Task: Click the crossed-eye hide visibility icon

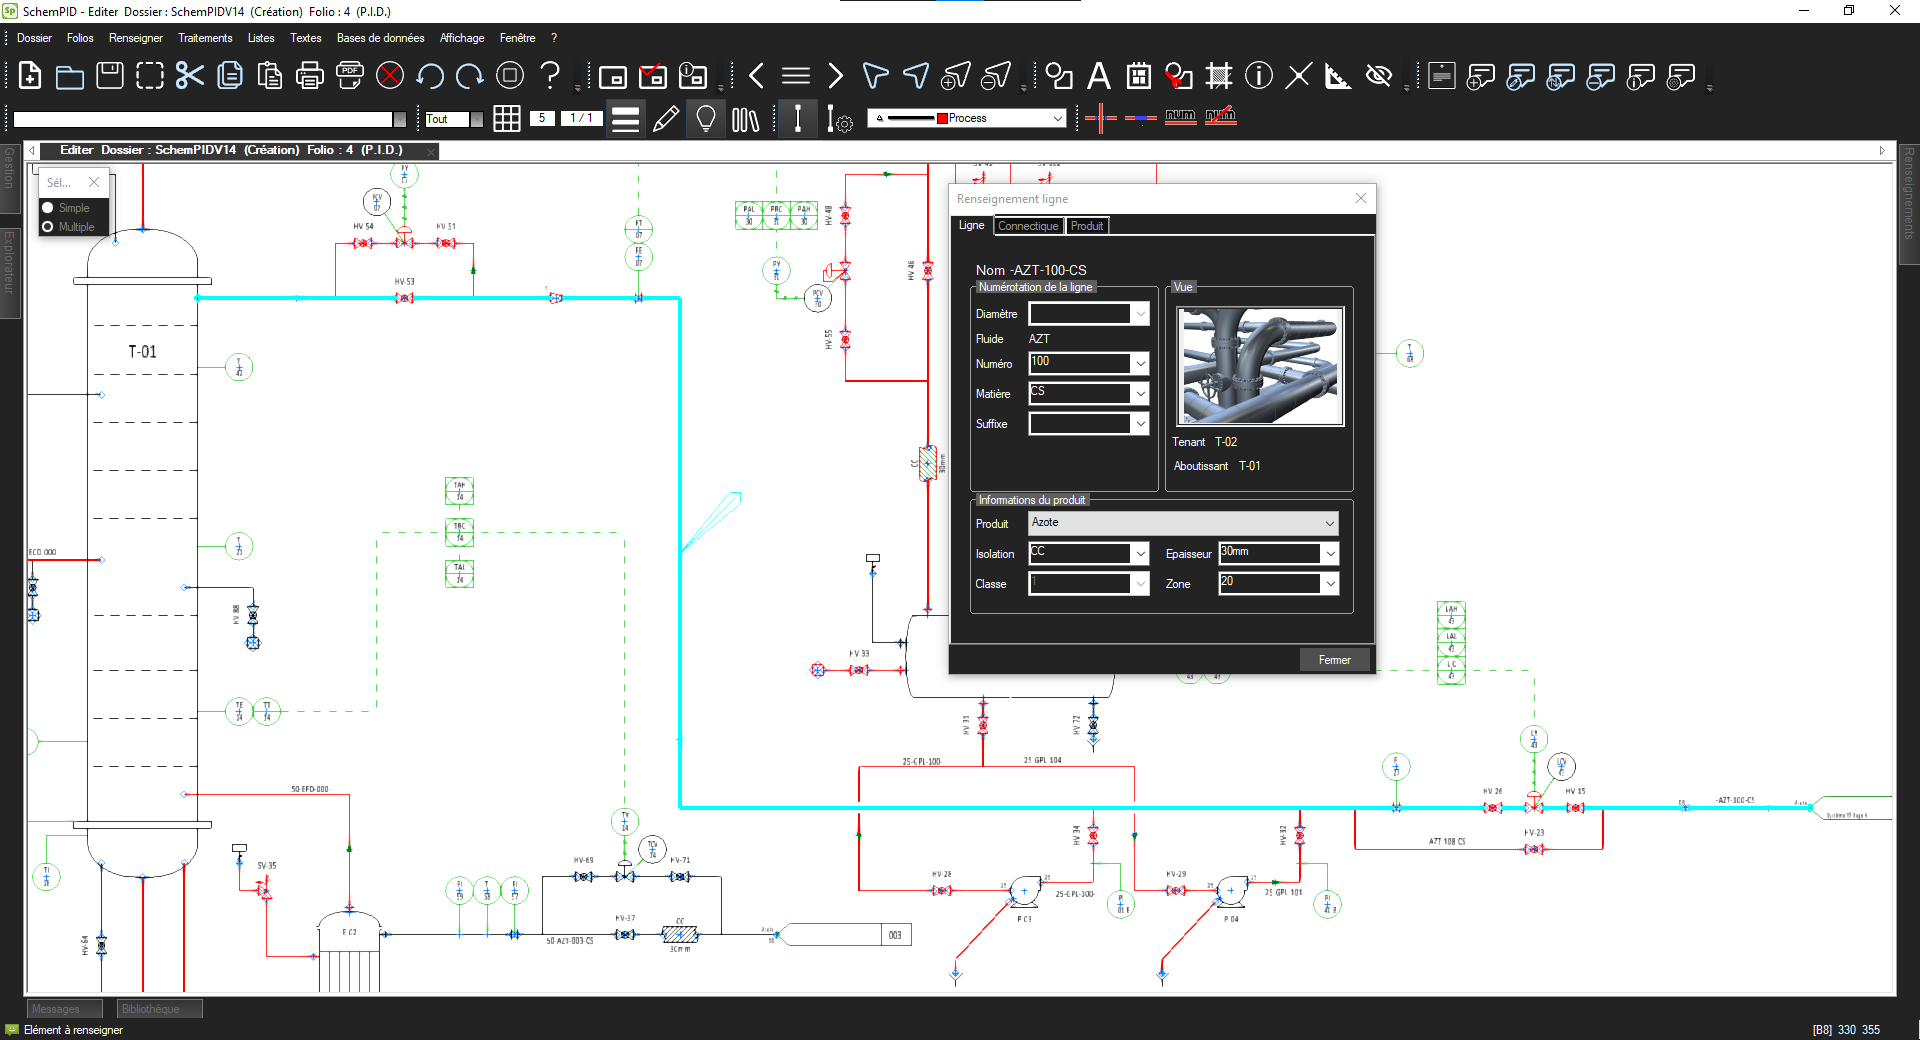Action: (1379, 75)
